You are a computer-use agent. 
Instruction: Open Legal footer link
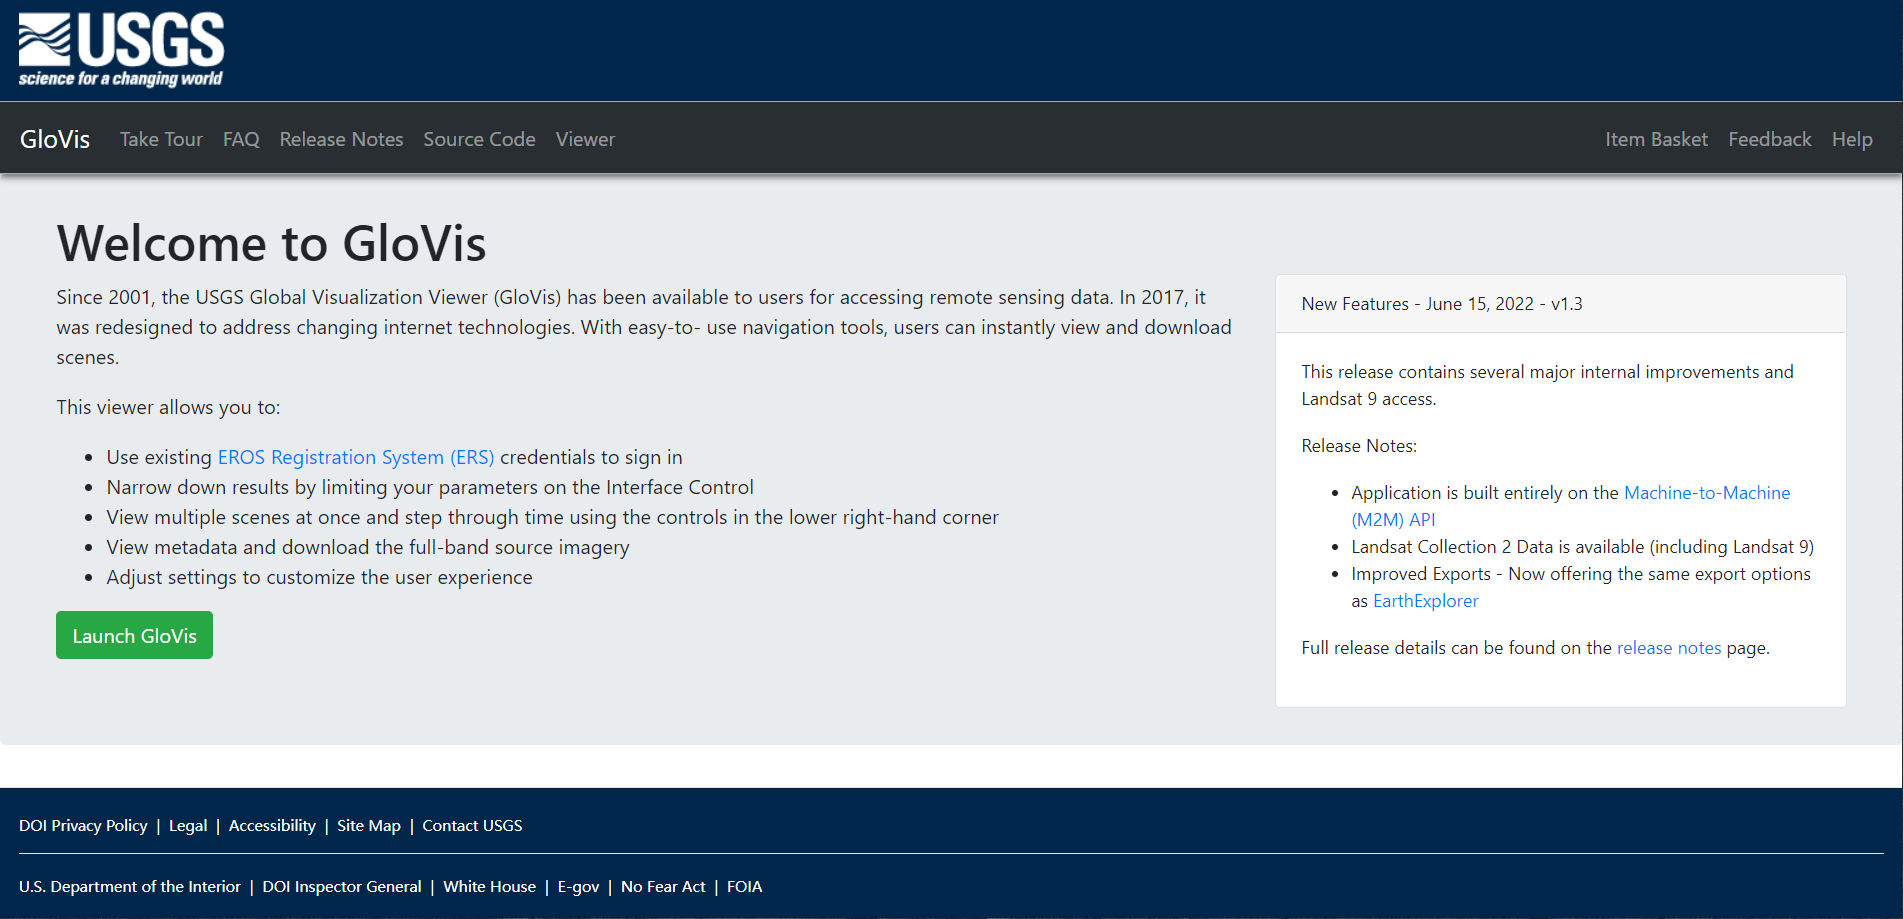[x=188, y=826]
